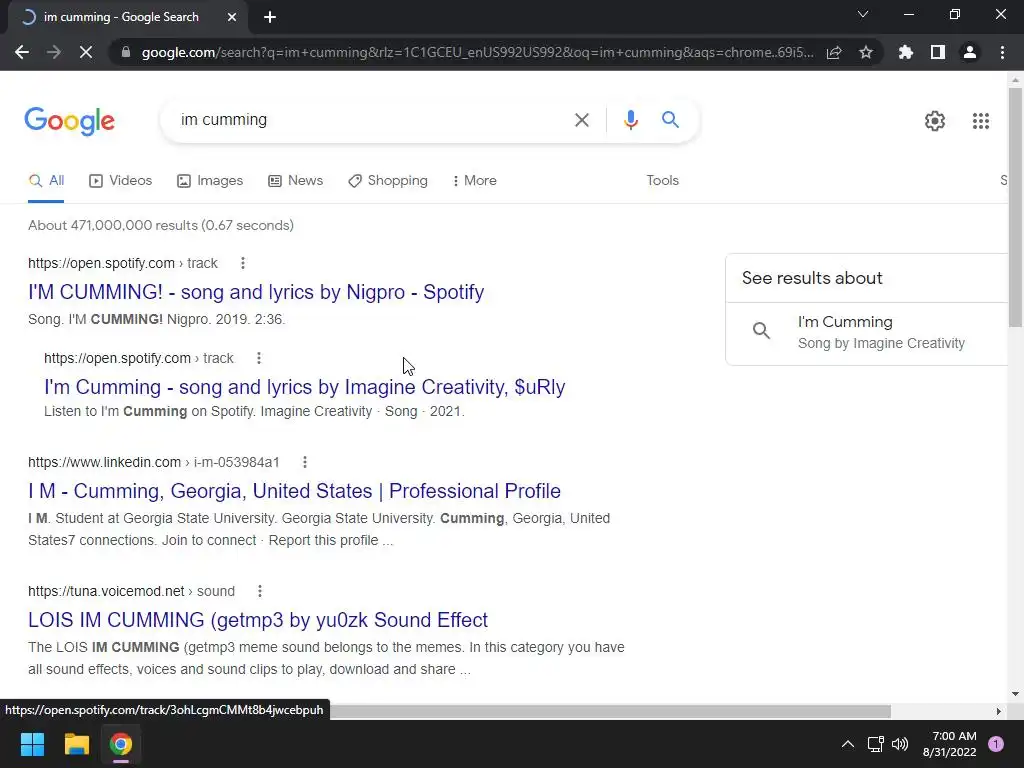The height and width of the screenshot is (768, 1024).
Task: Switch to the Videos tab
Action: (120, 181)
